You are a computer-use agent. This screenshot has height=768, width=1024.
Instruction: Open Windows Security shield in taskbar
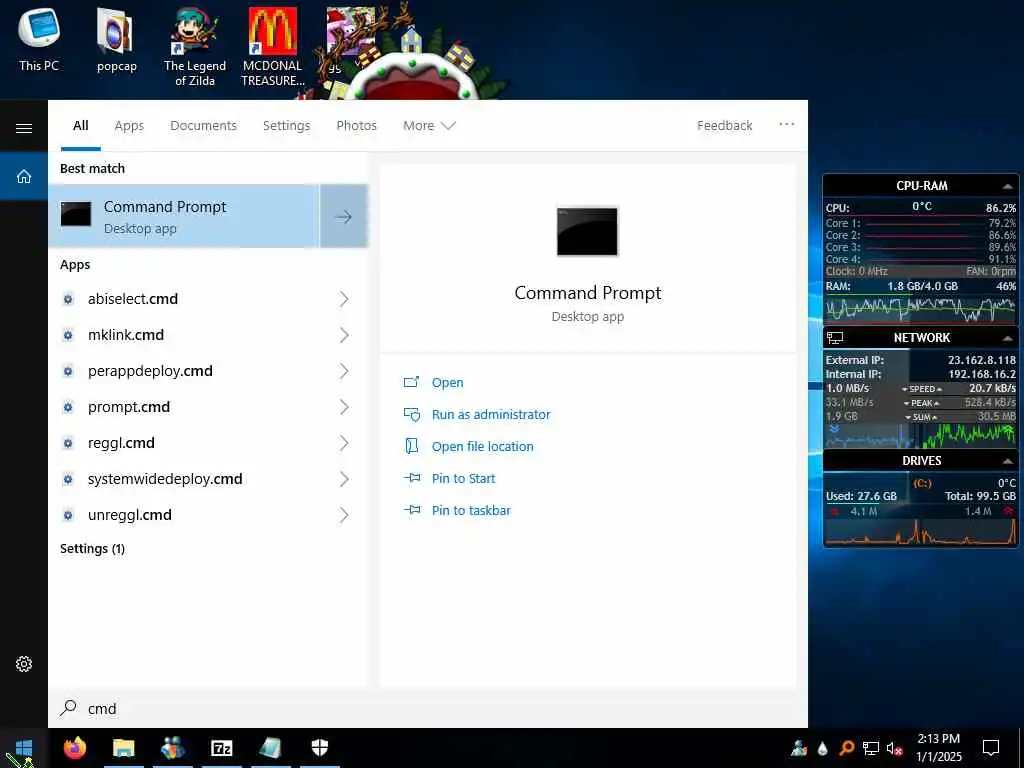click(x=319, y=748)
